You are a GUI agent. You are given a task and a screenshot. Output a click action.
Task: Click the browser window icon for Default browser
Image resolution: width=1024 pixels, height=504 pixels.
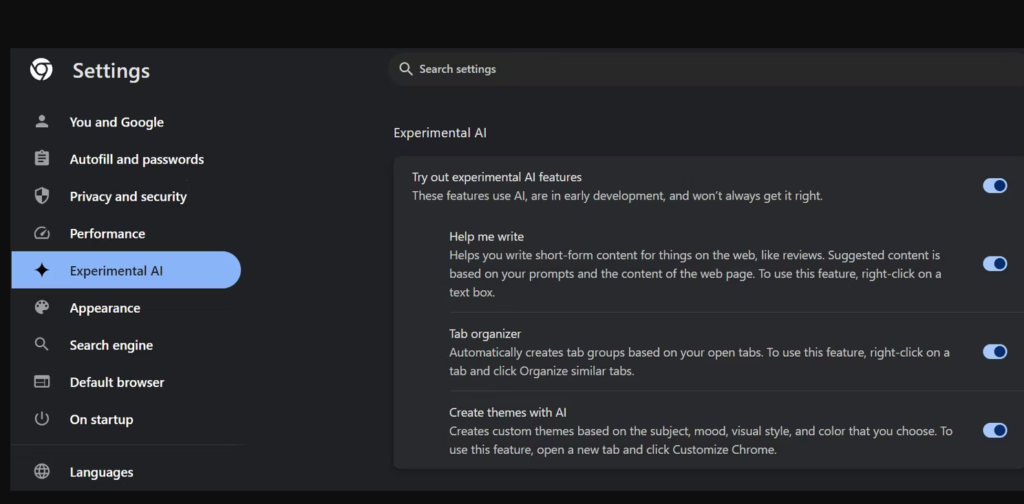[42, 382]
